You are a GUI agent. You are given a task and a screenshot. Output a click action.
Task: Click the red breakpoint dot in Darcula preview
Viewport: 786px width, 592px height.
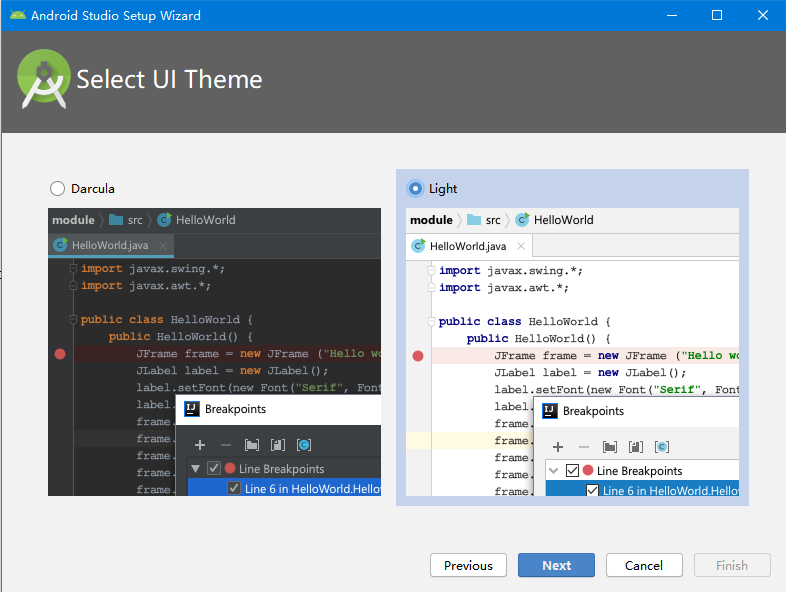(x=60, y=354)
